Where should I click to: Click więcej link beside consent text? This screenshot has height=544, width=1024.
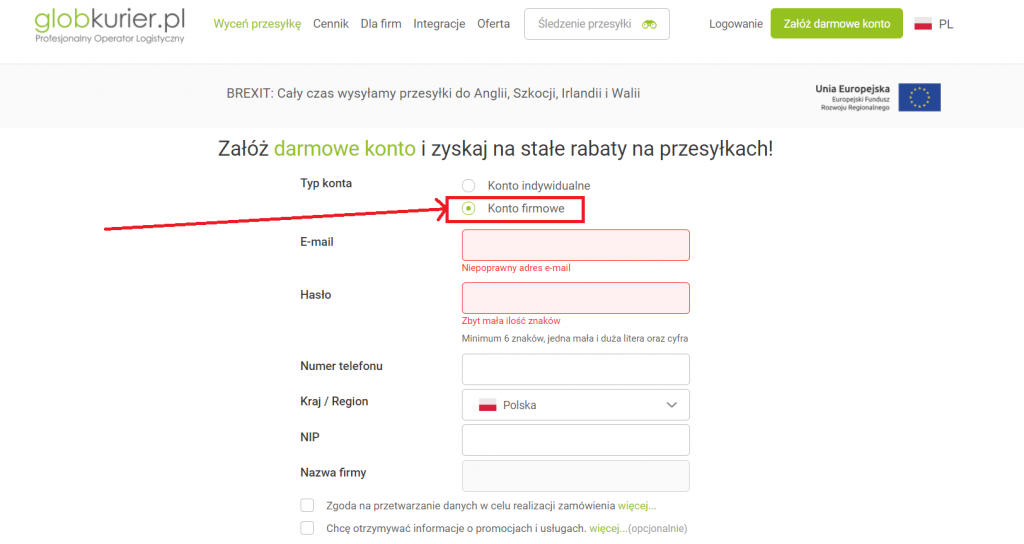[636, 506]
